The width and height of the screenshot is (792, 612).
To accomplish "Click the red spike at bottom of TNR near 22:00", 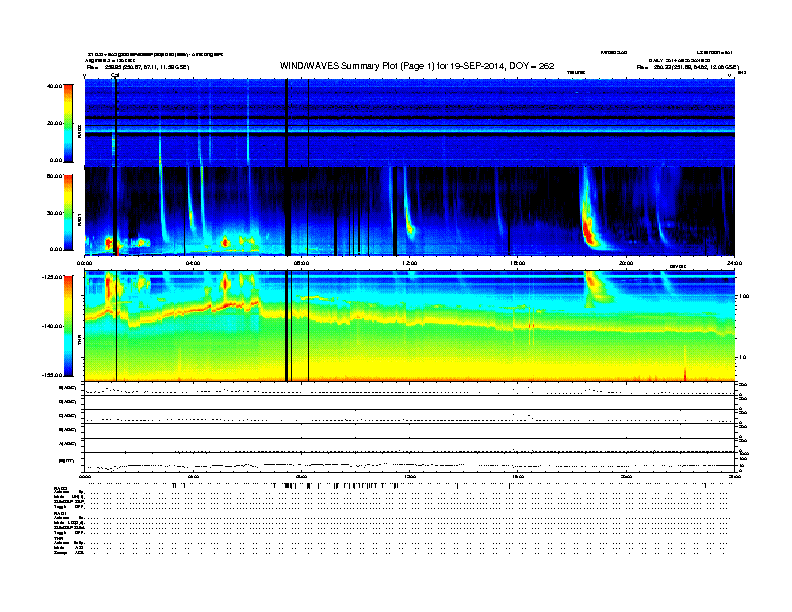I will (685, 374).
